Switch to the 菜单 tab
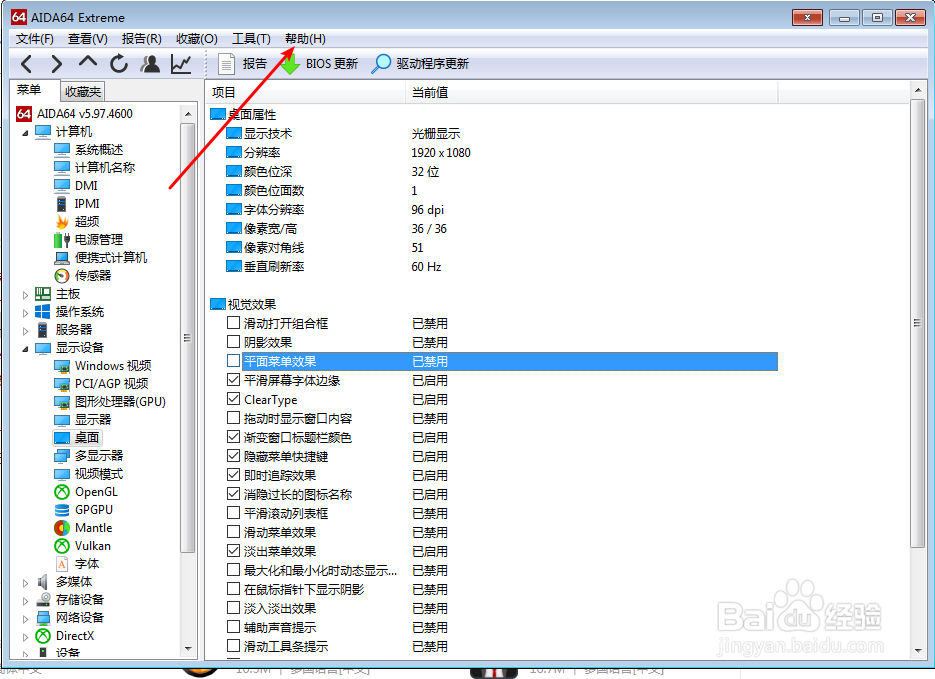935x679 pixels. [29, 90]
